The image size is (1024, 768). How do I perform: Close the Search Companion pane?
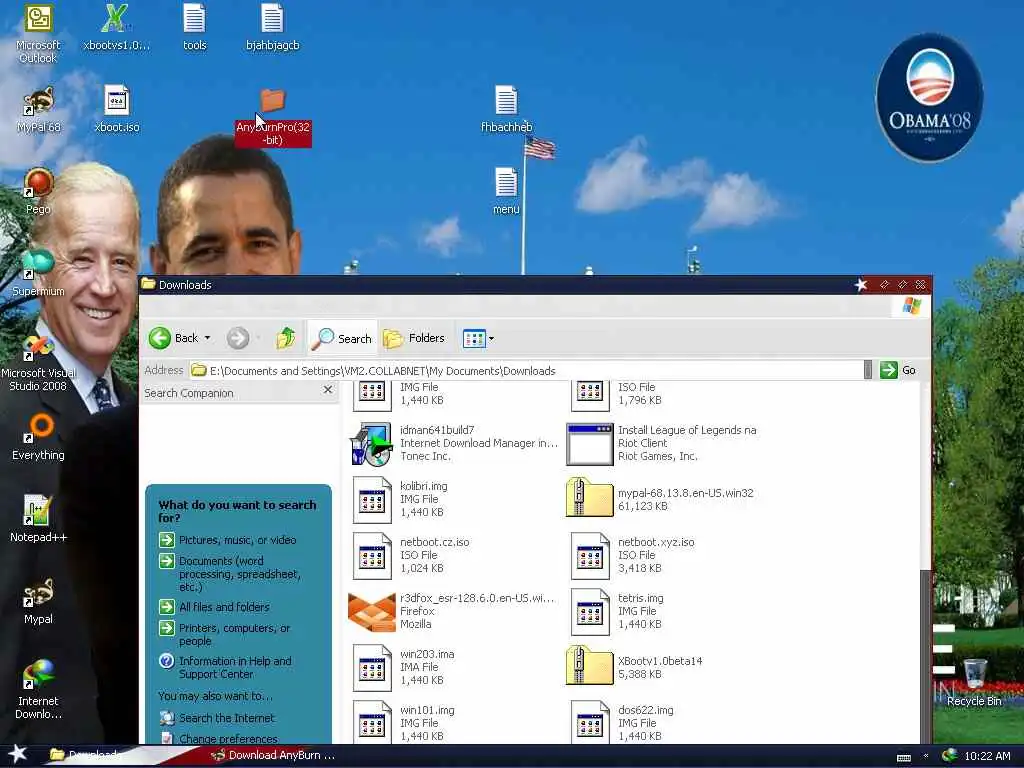click(x=328, y=390)
